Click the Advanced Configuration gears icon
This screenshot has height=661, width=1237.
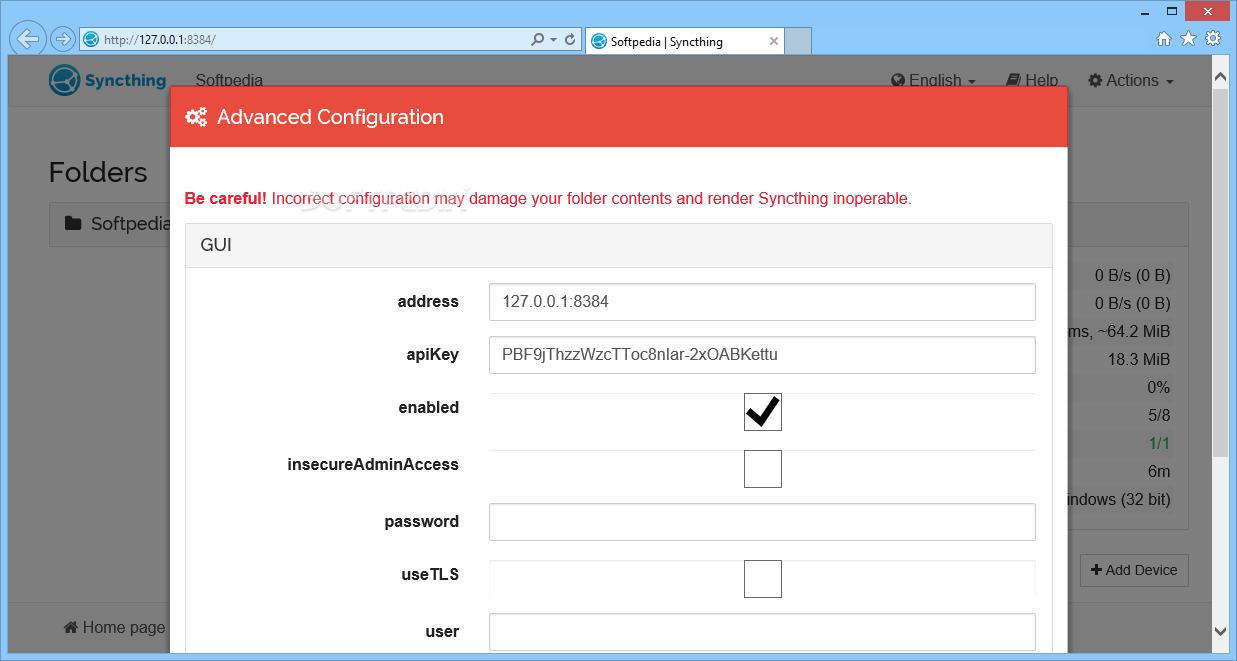click(x=196, y=117)
